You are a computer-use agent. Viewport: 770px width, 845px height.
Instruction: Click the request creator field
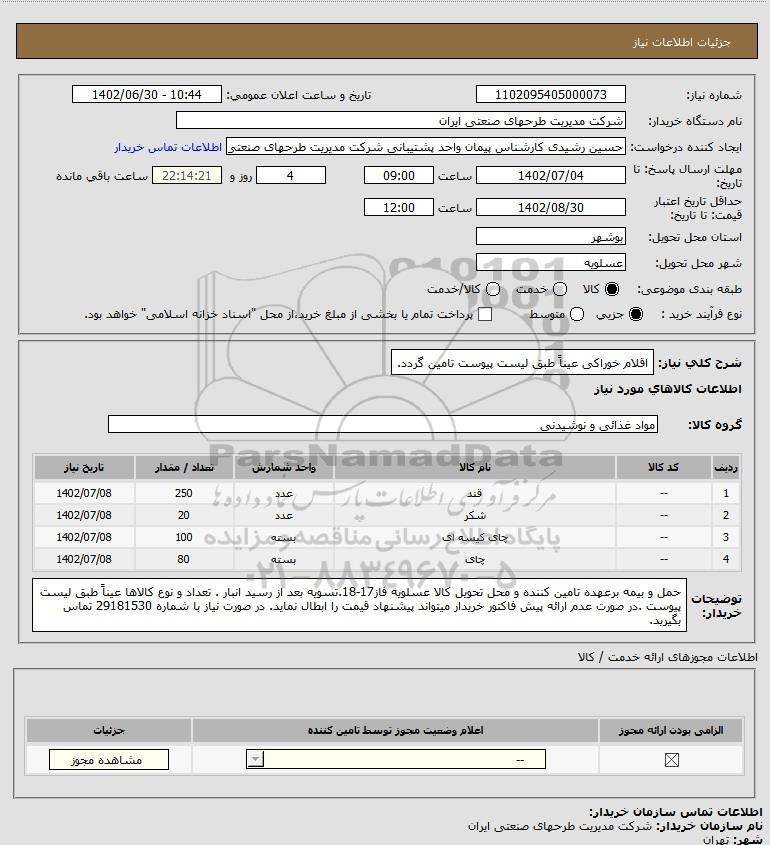tap(426, 147)
